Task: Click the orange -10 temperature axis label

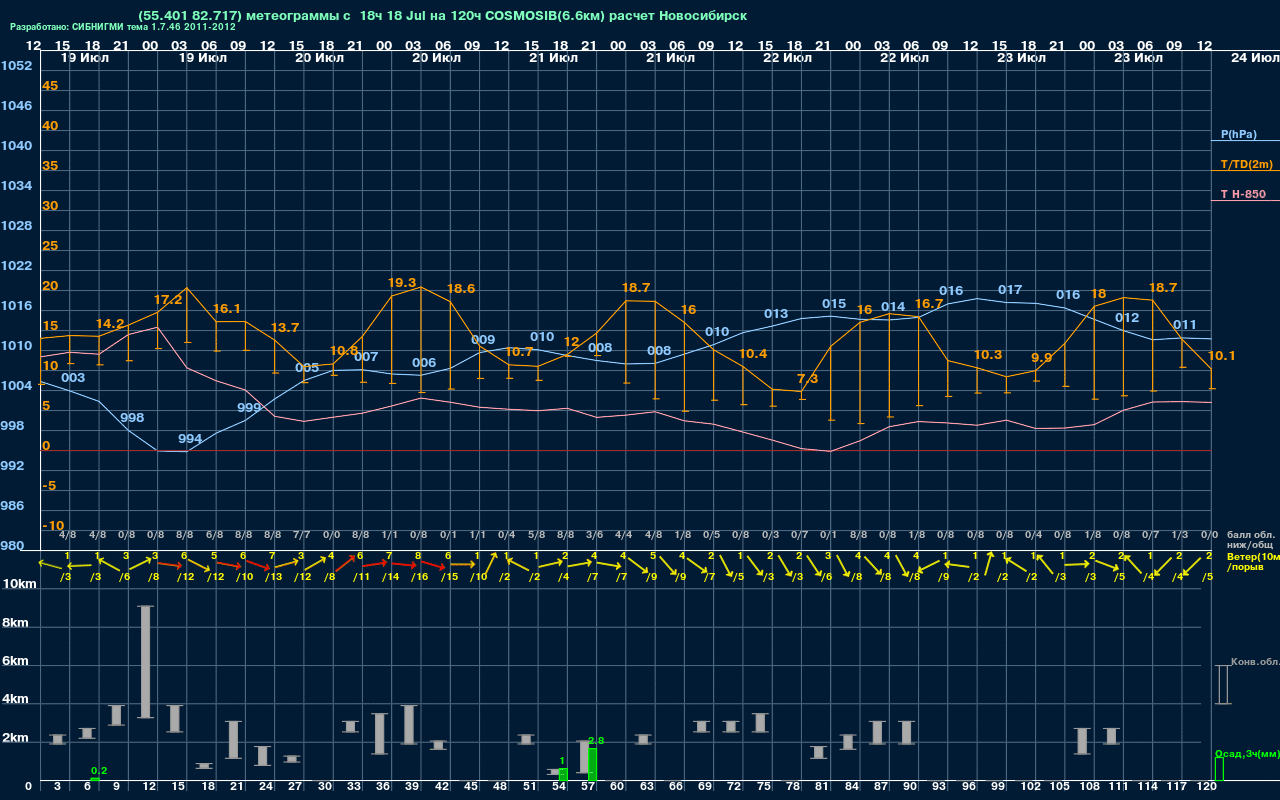Action: pos(54,526)
